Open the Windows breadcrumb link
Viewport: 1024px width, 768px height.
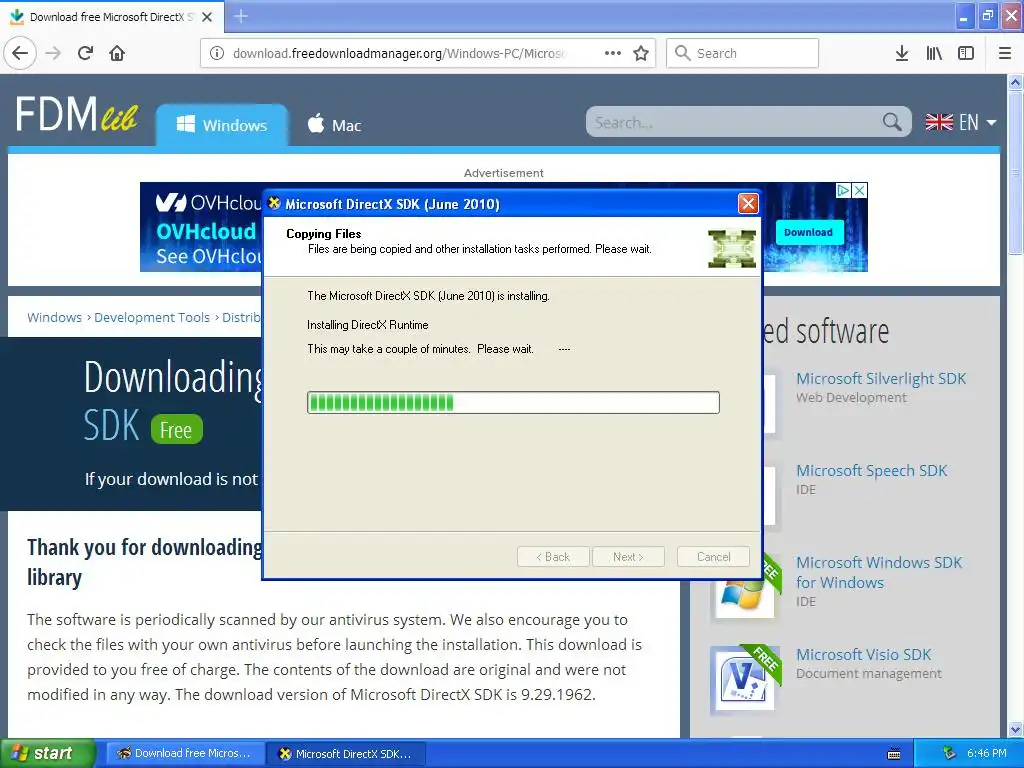tap(54, 317)
